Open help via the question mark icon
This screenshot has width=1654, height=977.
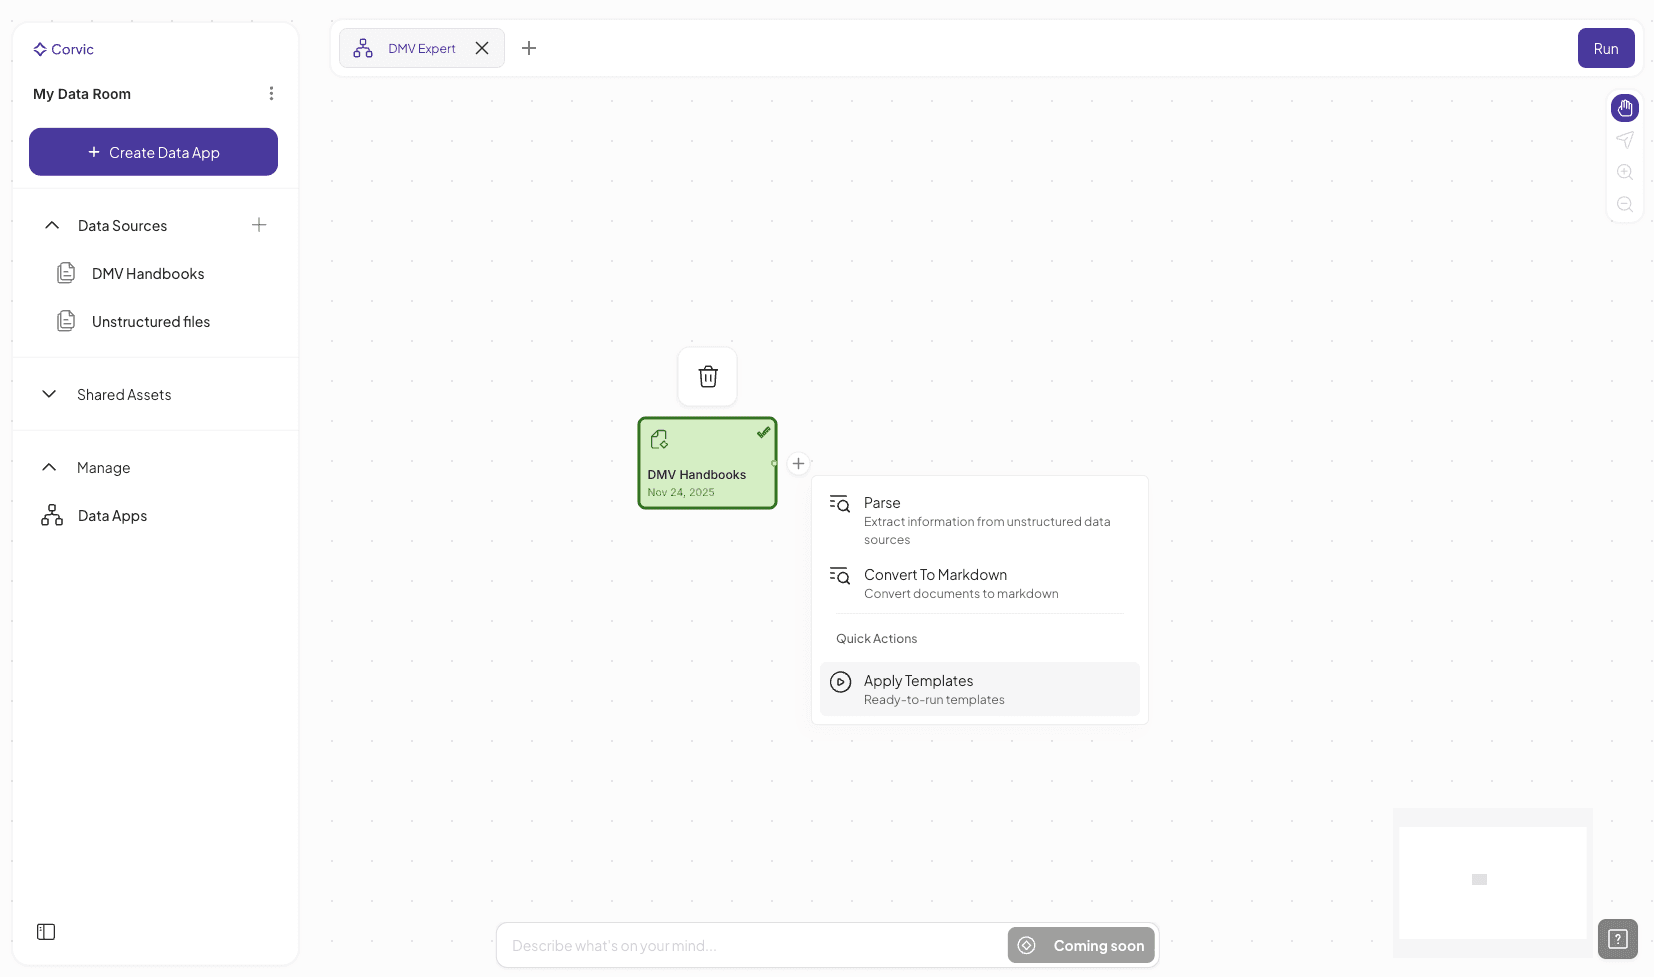click(x=1617, y=939)
